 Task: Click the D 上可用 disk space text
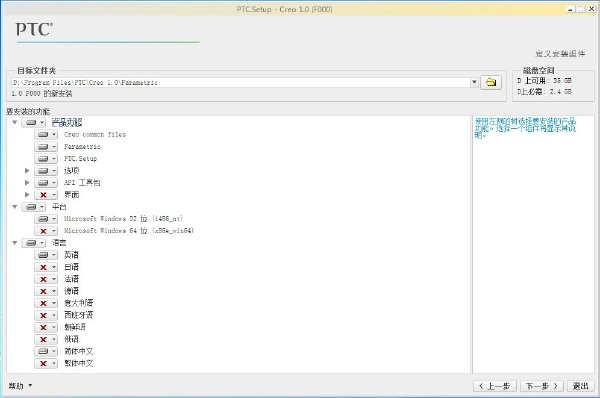point(544,81)
